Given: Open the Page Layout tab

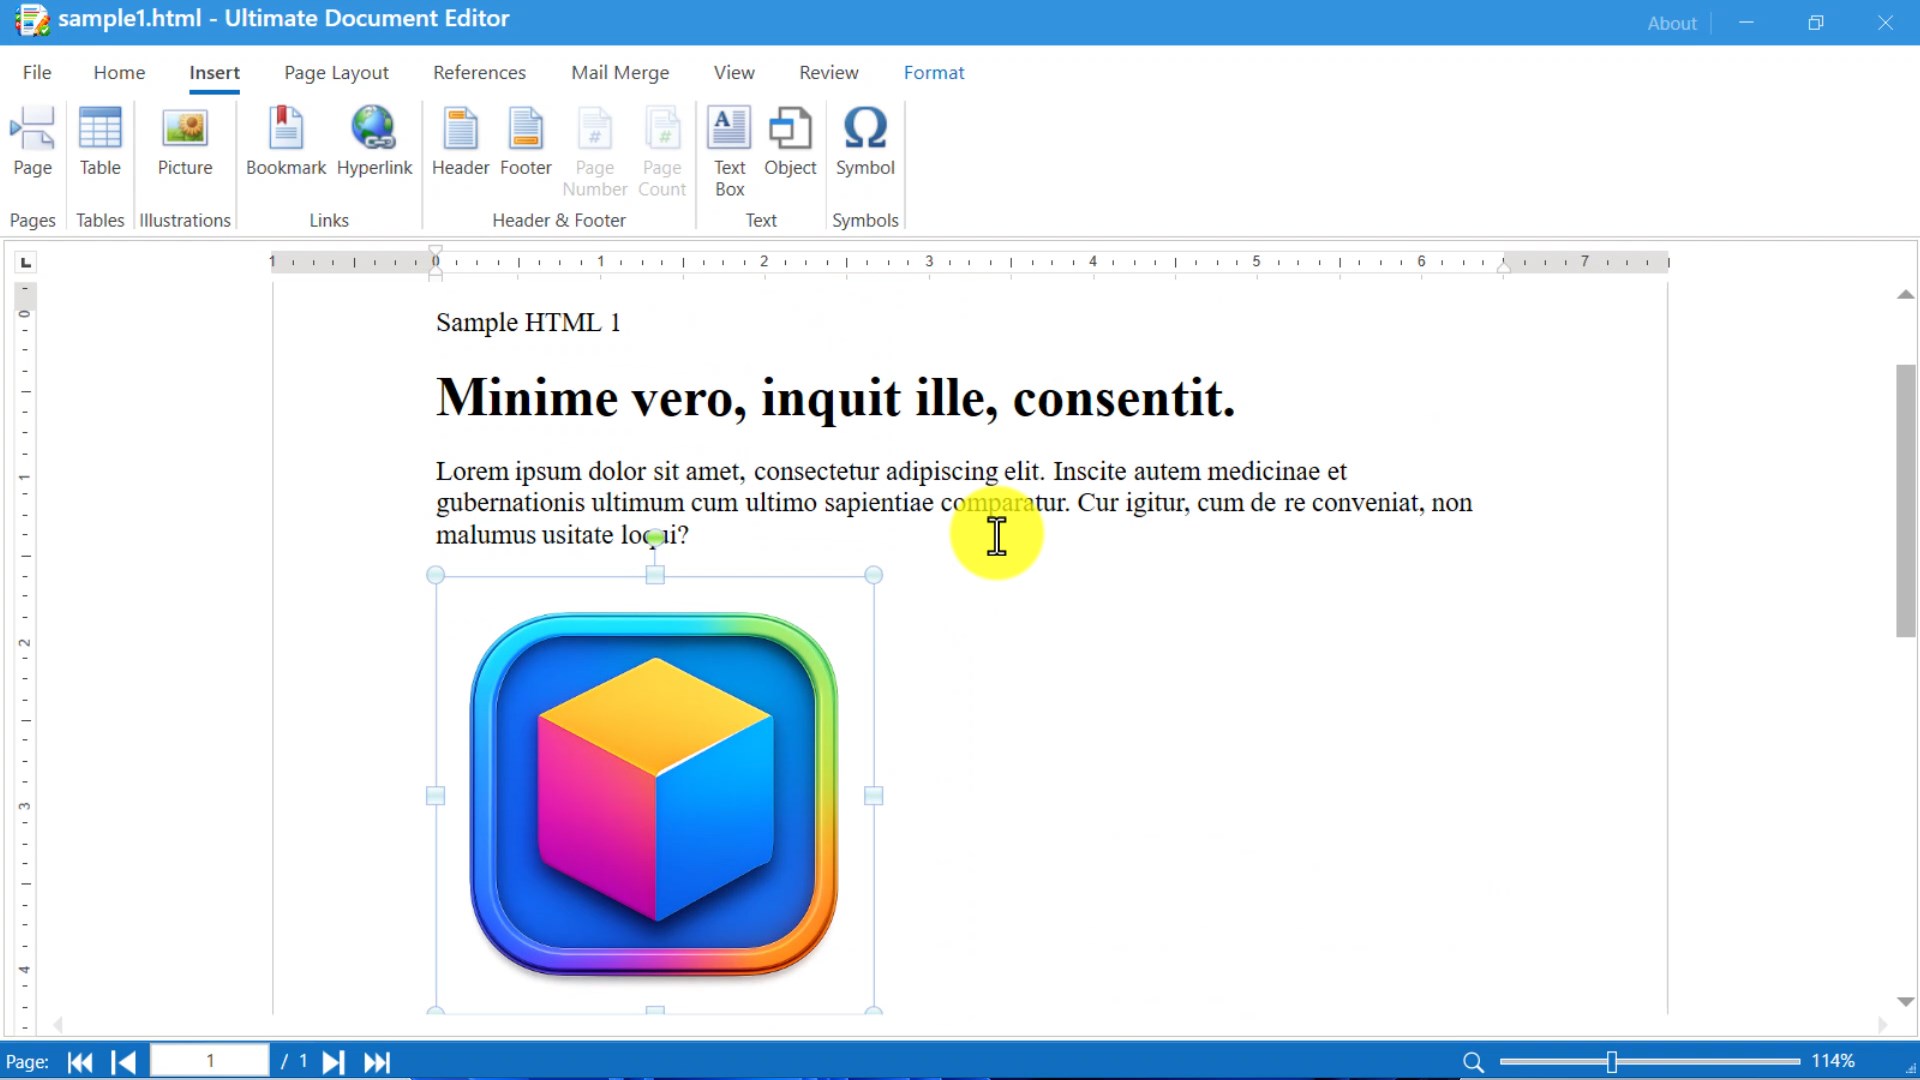Looking at the screenshot, I should 336,72.
